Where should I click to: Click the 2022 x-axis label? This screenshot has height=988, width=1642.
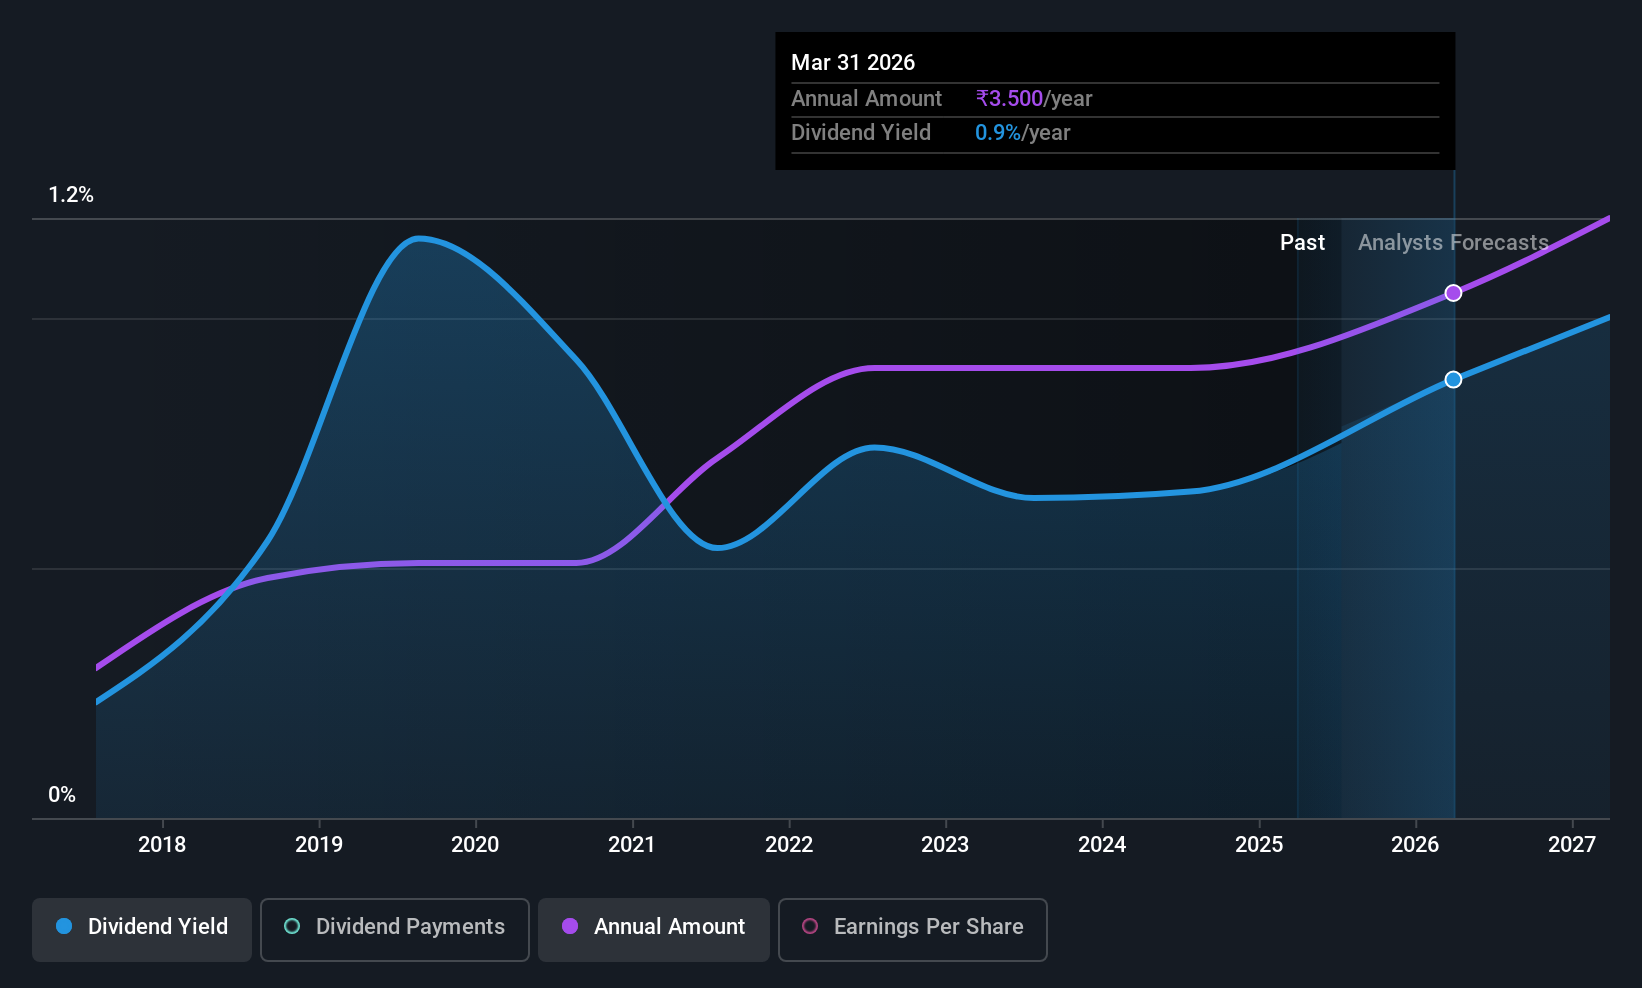pos(789,845)
